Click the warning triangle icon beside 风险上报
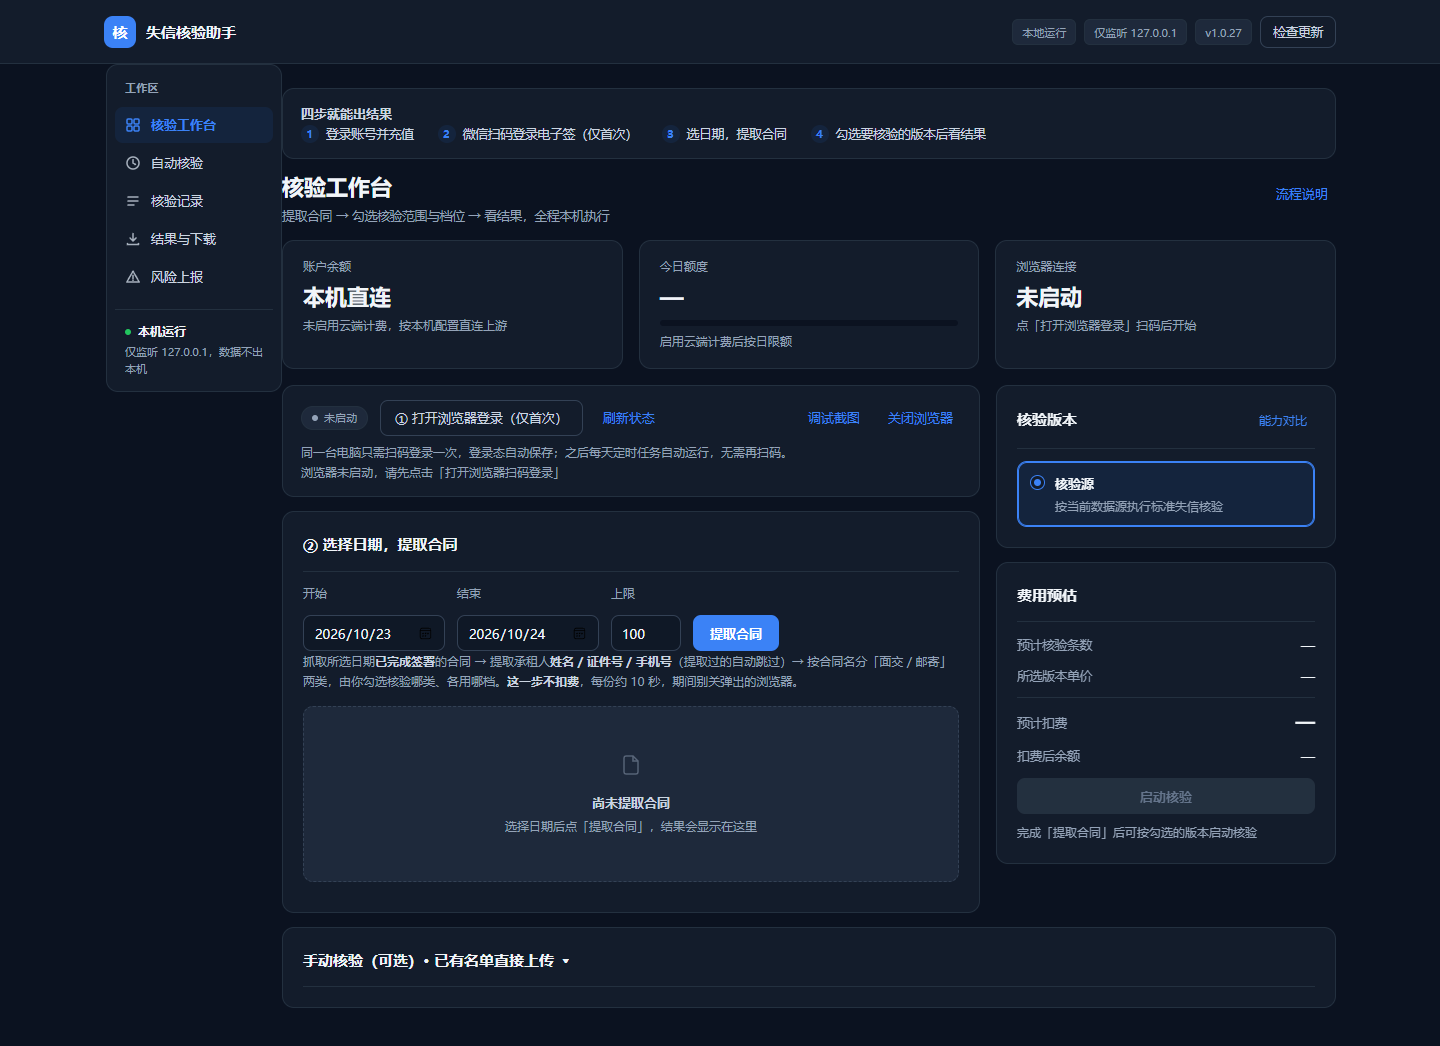1440x1046 pixels. click(x=133, y=277)
